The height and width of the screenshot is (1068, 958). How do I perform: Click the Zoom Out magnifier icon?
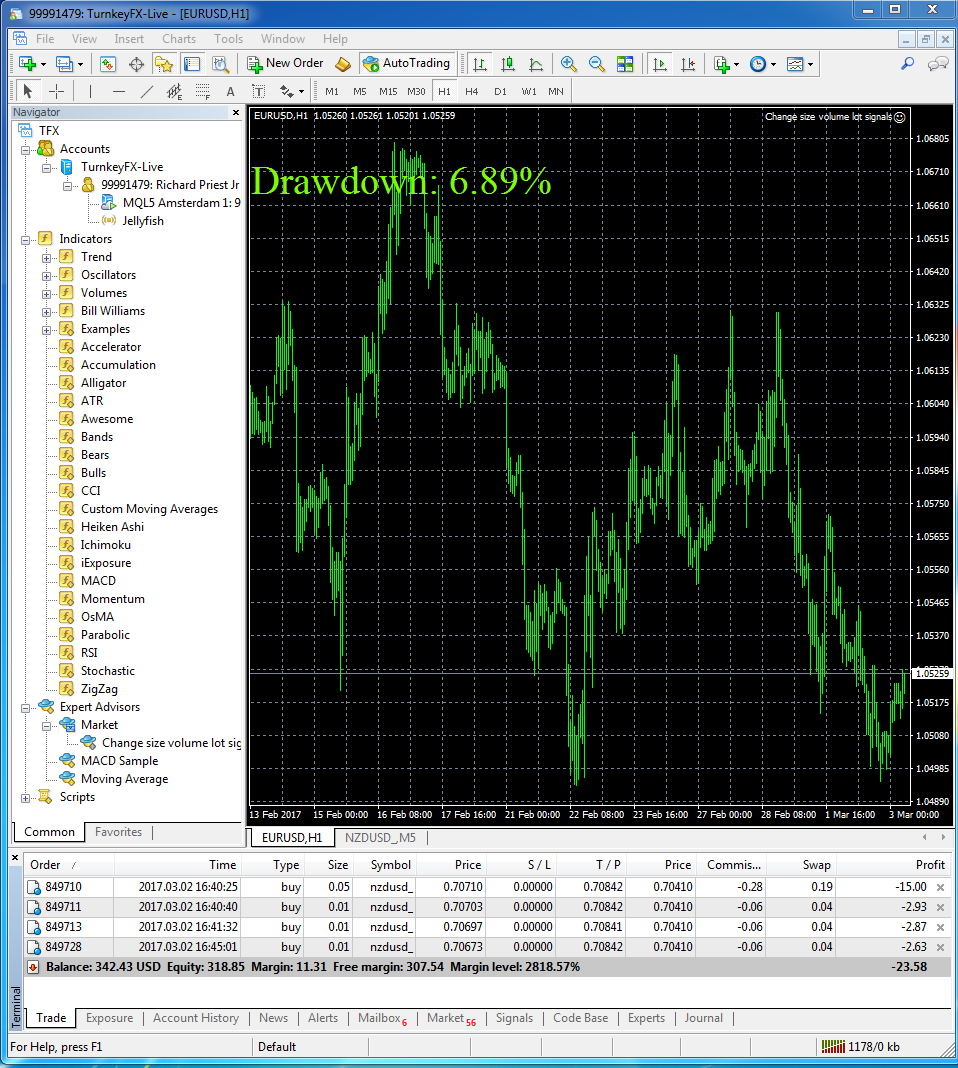[596, 64]
